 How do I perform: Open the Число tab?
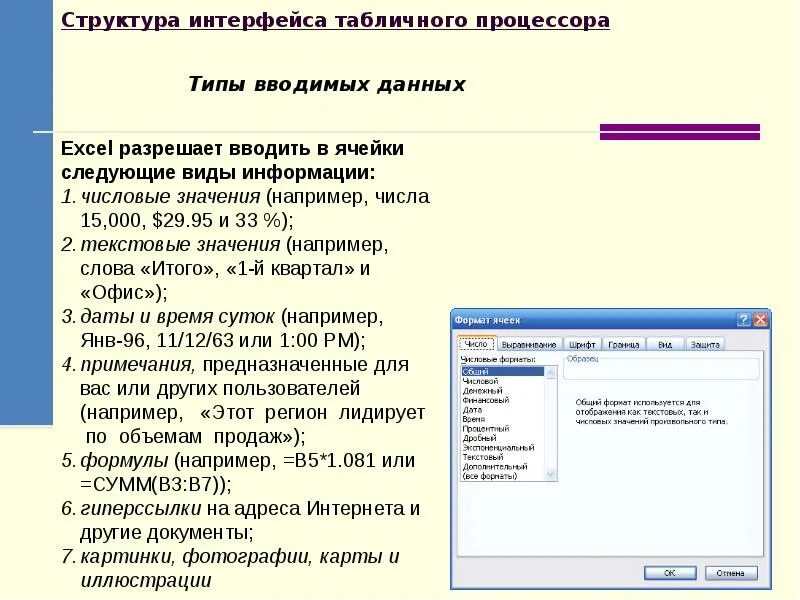[x=477, y=344]
